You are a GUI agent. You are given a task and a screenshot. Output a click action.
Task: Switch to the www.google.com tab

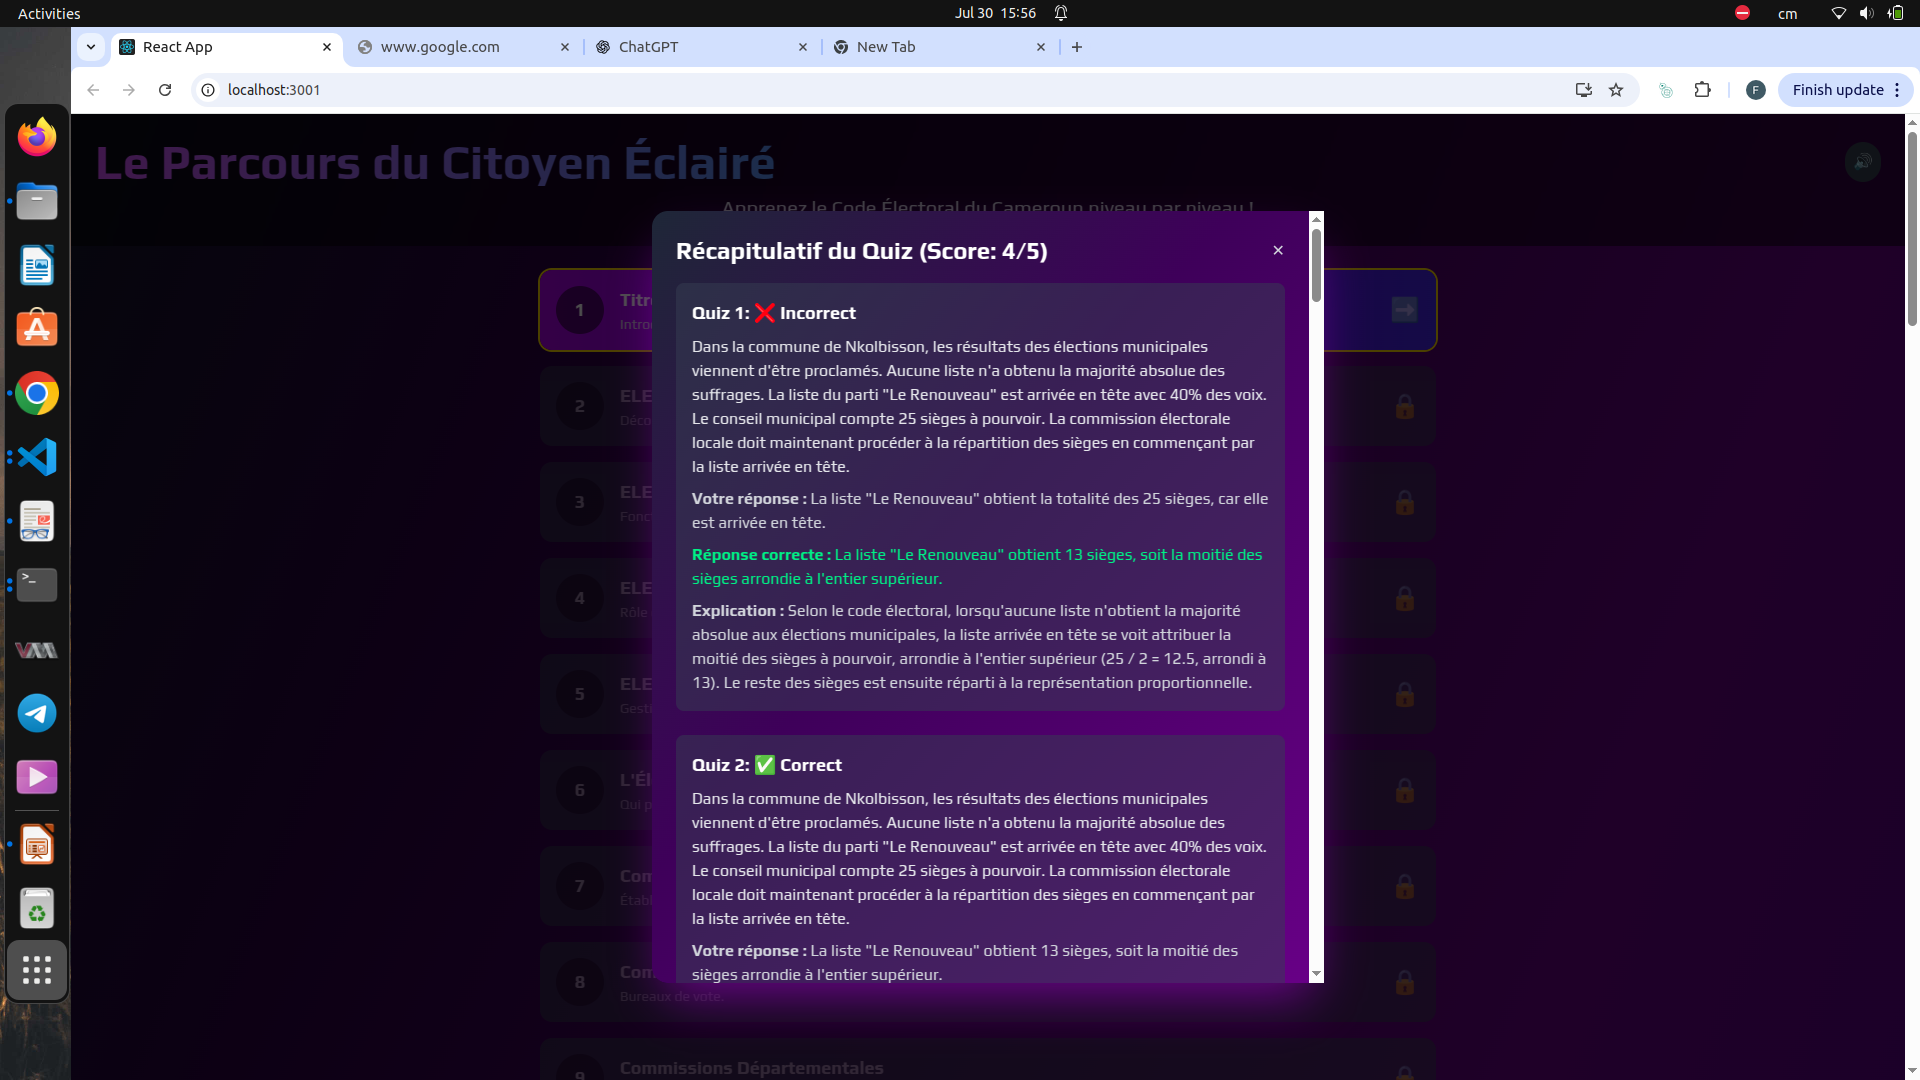coord(440,47)
